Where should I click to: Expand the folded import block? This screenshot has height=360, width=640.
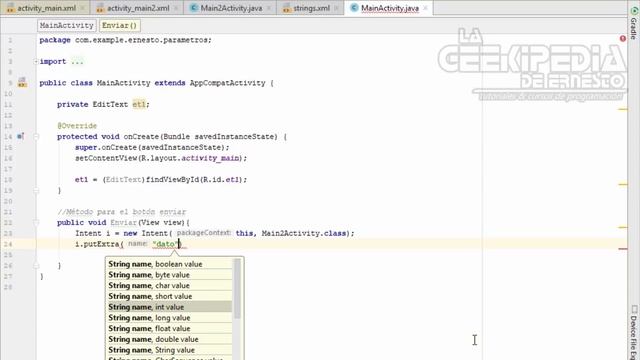pyautogui.click(x=36, y=62)
